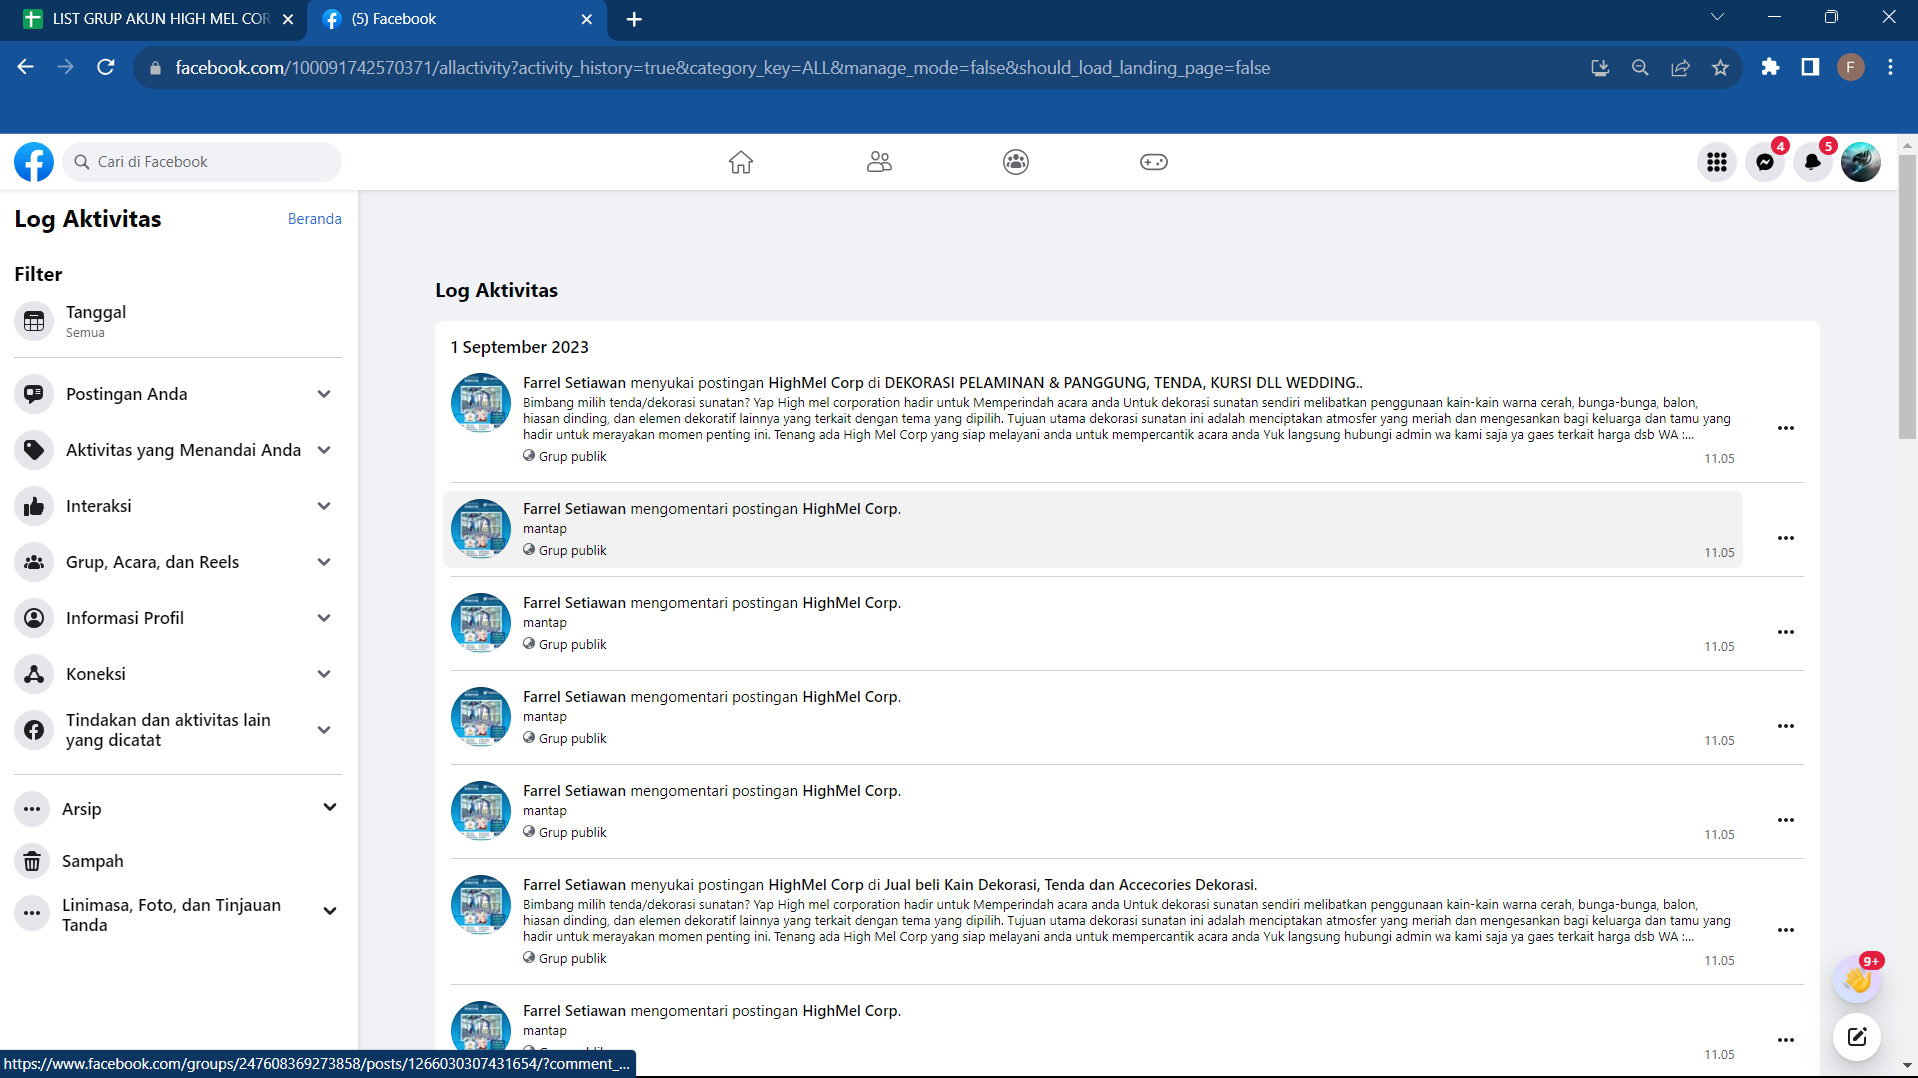The height and width of the screenshot is (1078, 1918).
Task: Click the 1 September 2023 date heading
Action: (x=519, y=347)
